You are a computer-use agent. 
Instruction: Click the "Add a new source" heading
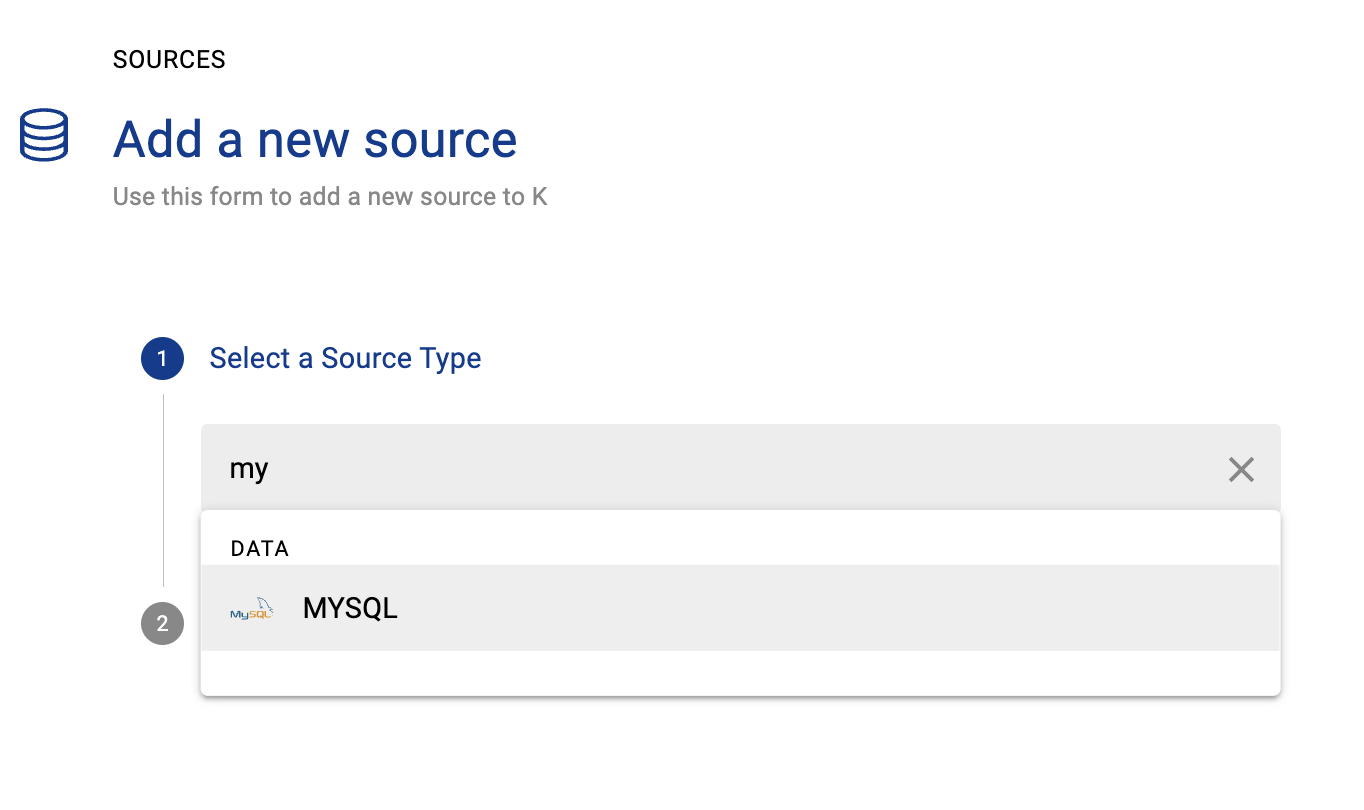[x=315, y=139]
